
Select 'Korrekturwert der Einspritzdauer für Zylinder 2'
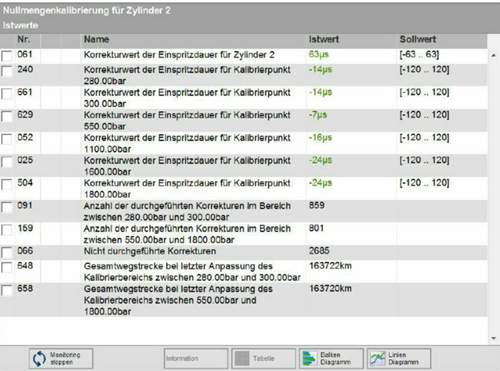pos(179,55)
